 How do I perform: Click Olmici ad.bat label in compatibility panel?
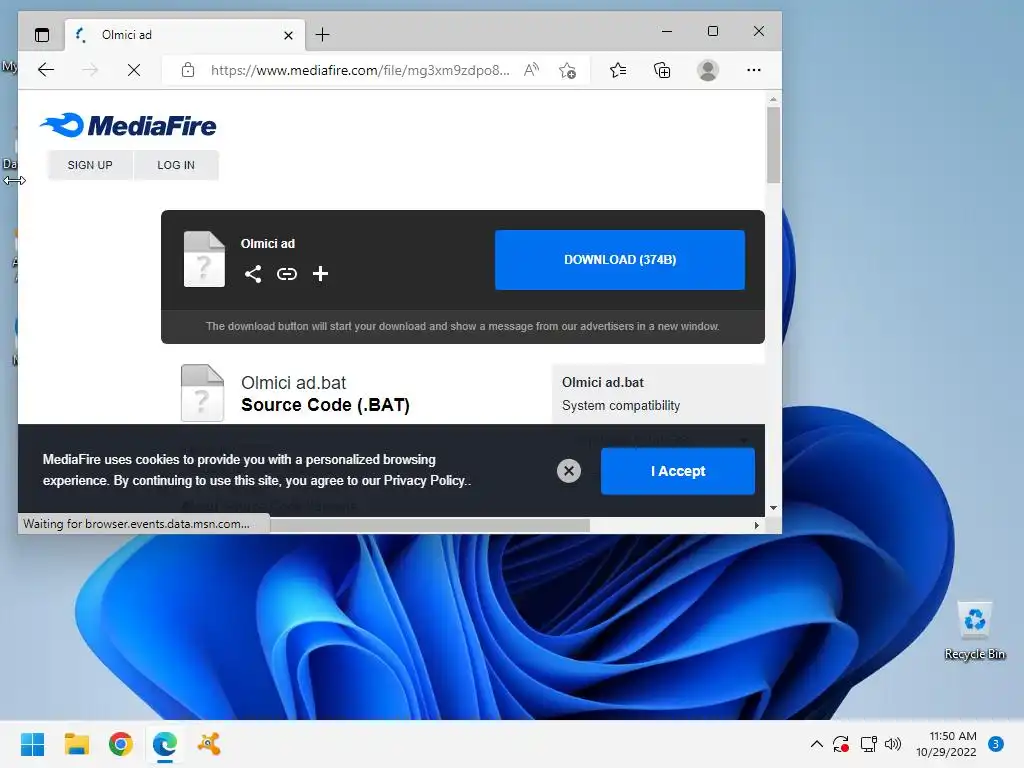603,383
